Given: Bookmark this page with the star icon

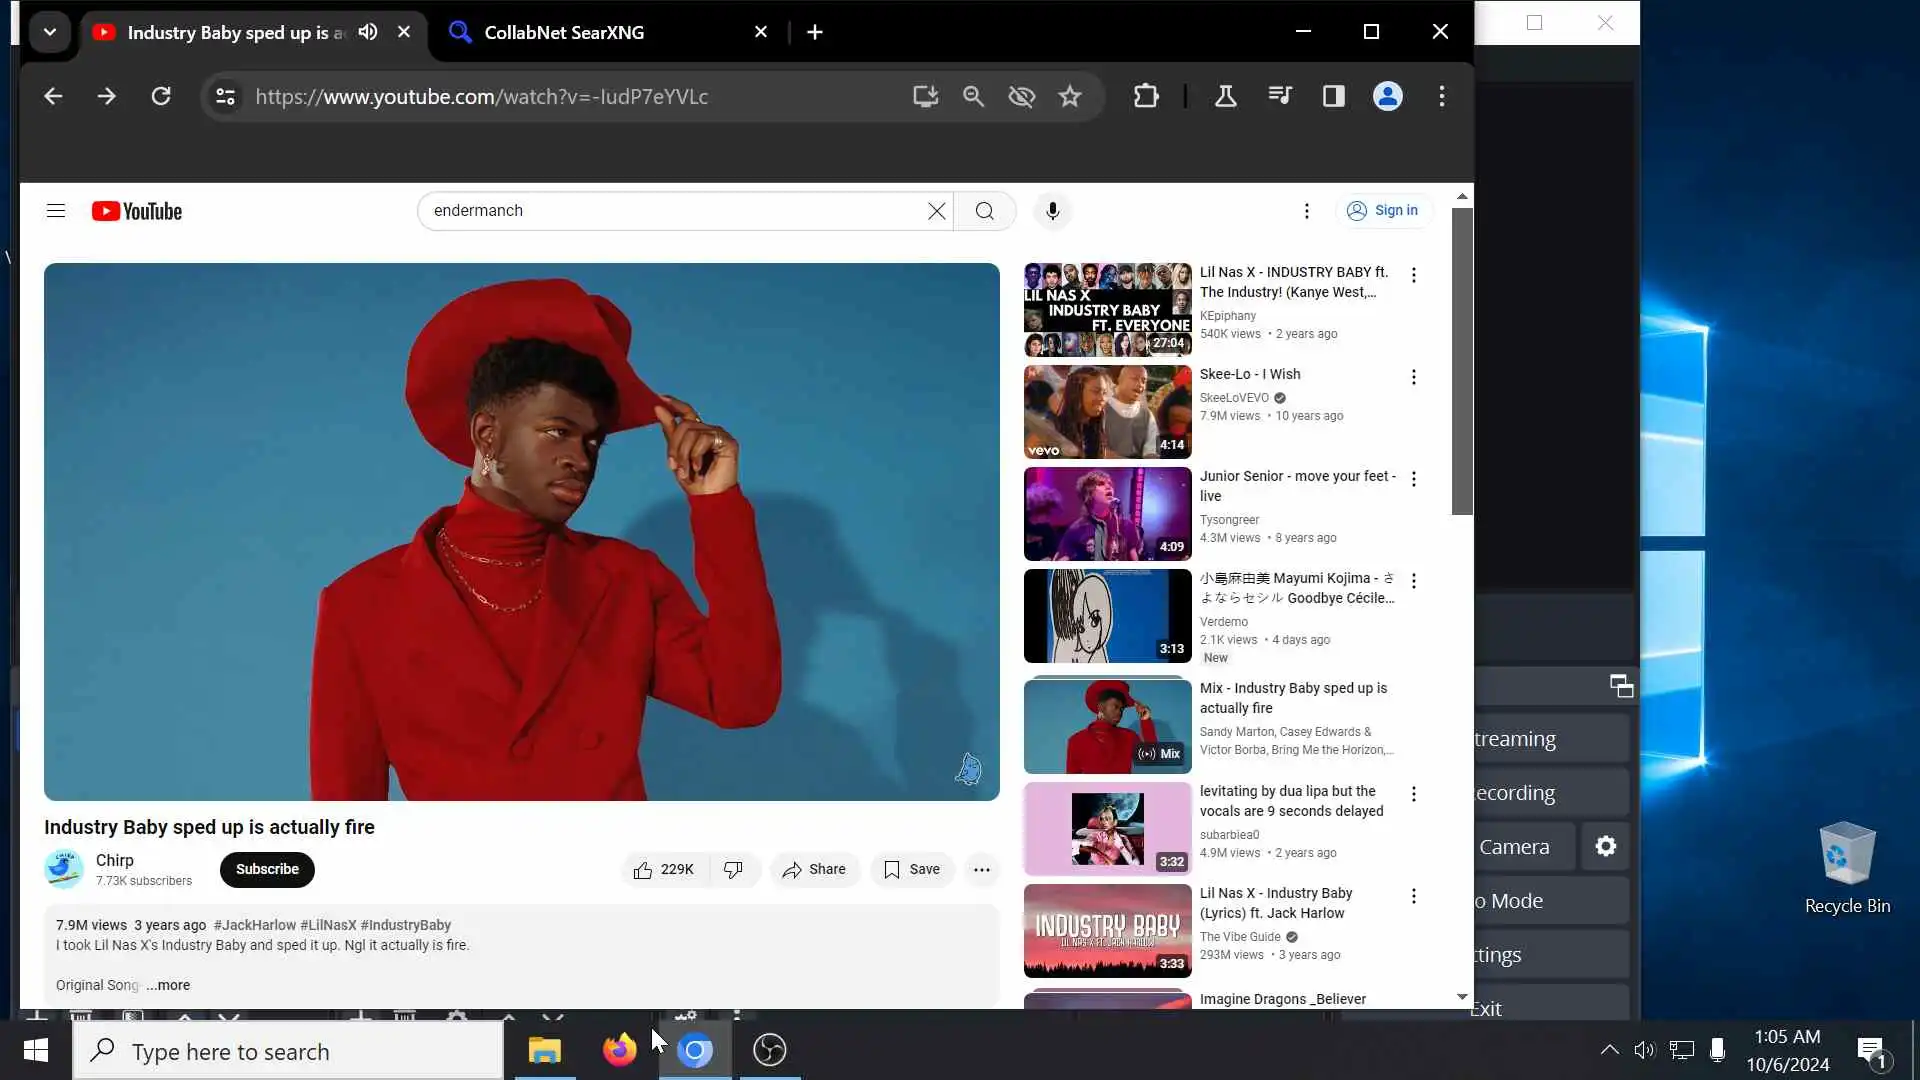Looking at the screenshot, I should click(x=1070, y=96).
